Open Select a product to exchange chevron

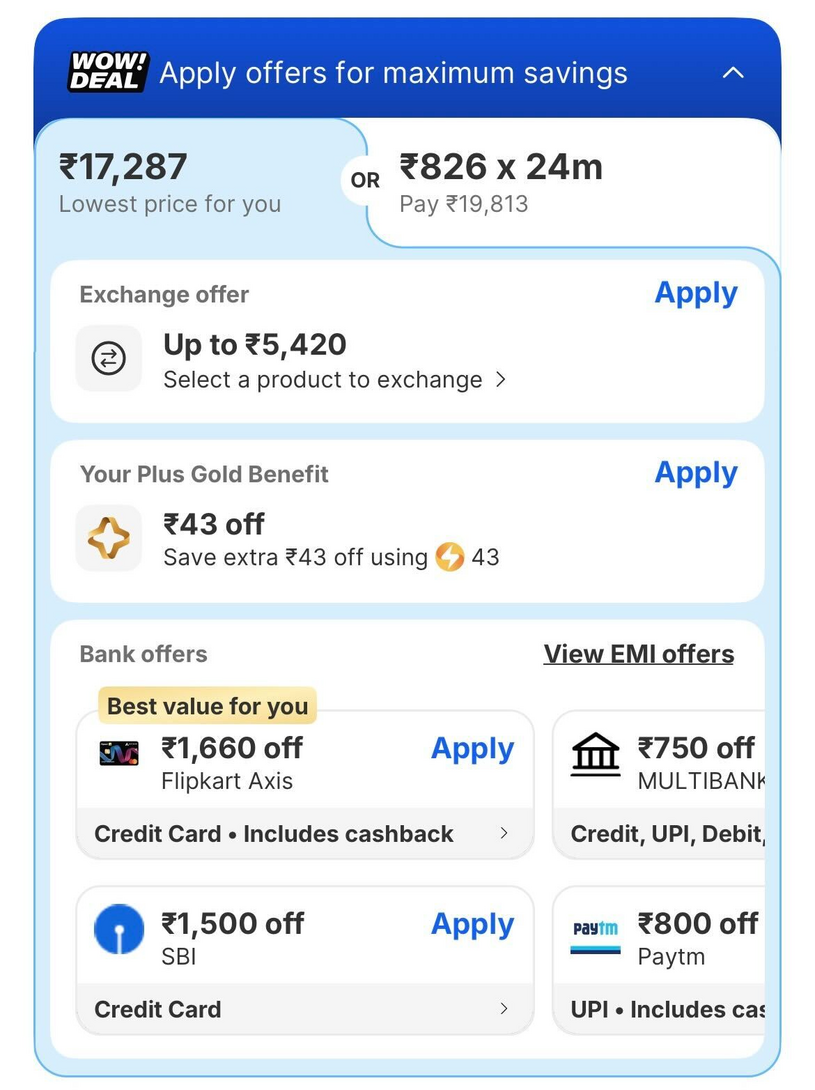(x=501, y=380)
